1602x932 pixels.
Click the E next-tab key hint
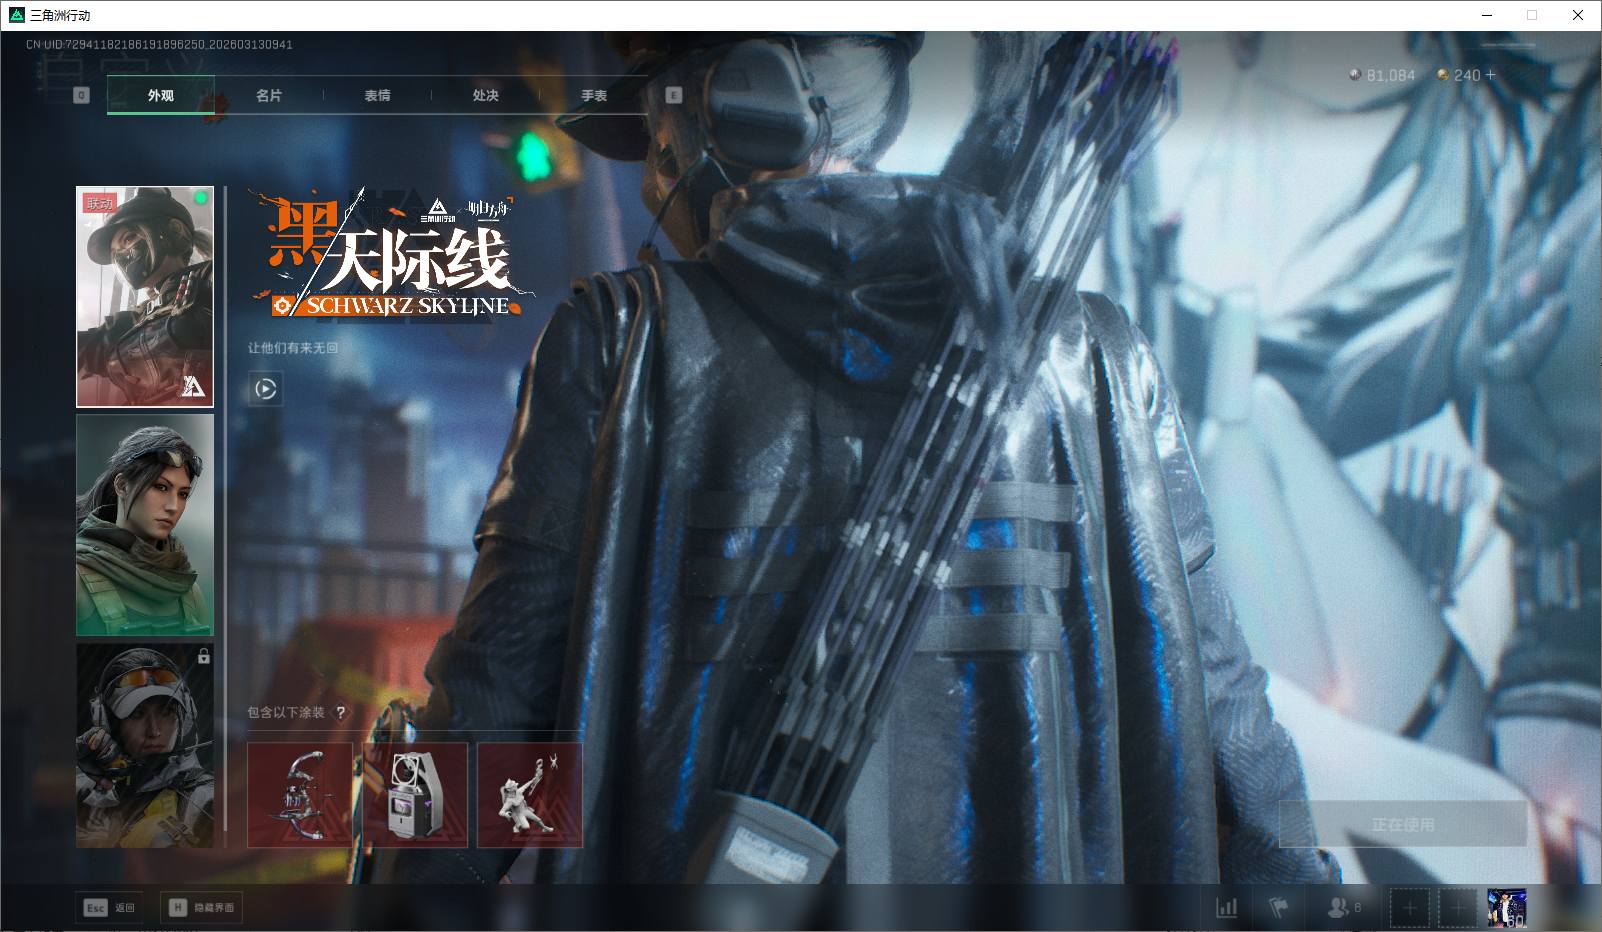click(673, 95)
